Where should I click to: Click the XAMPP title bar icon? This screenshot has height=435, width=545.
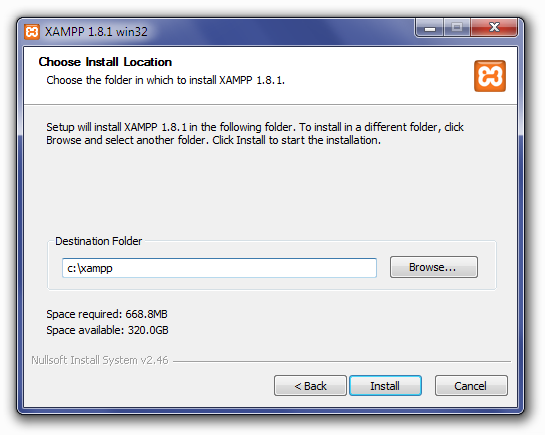click(x=32, y=32)
